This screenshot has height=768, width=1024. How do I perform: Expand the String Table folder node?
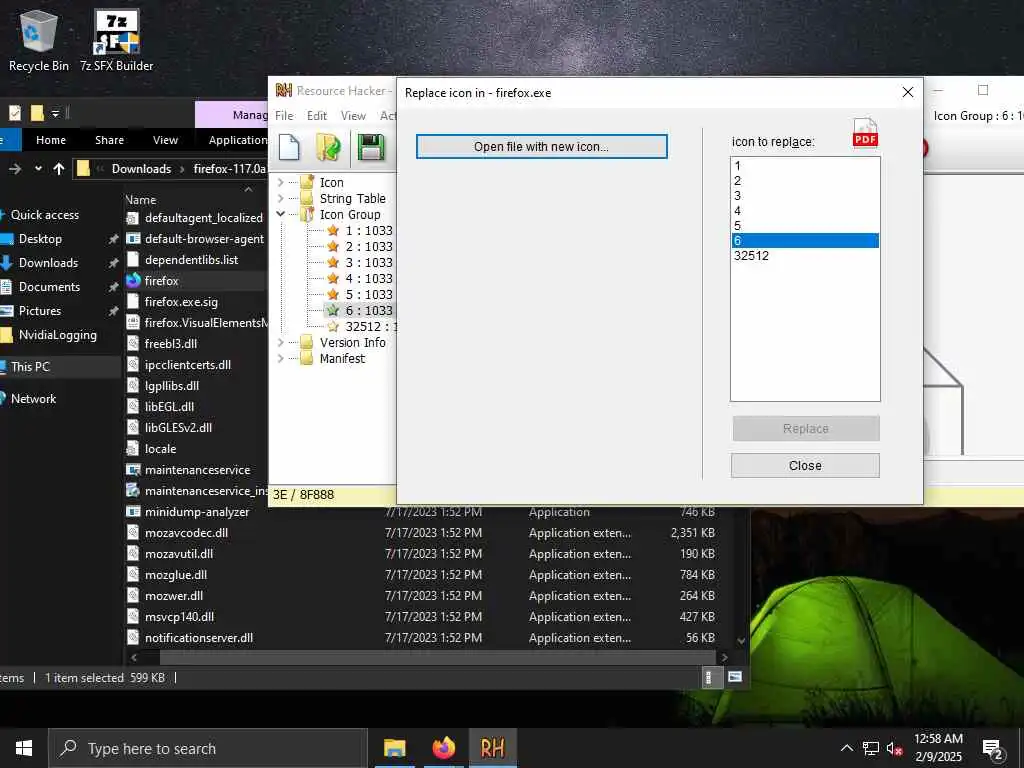tap(281, 199)
